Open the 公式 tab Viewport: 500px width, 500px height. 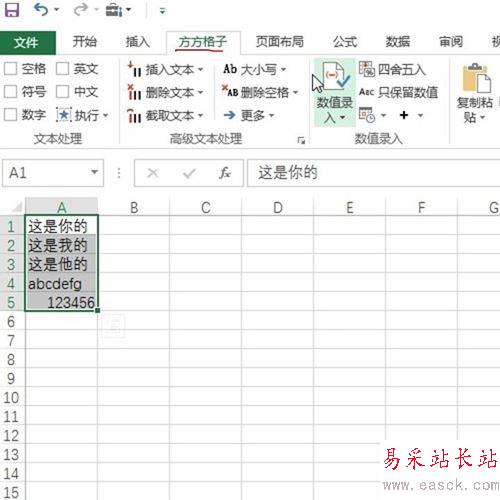(x=345, y=42)
